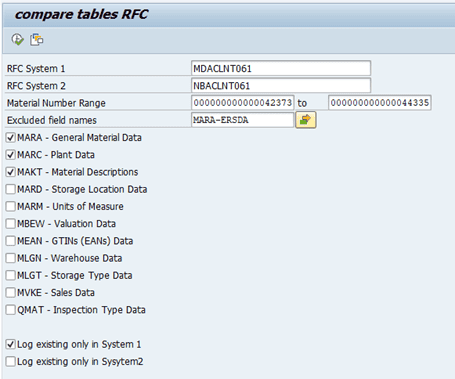Click the Execute icon in the toolbar
Viewport: 455px width, 379px height.
point(18,40)
